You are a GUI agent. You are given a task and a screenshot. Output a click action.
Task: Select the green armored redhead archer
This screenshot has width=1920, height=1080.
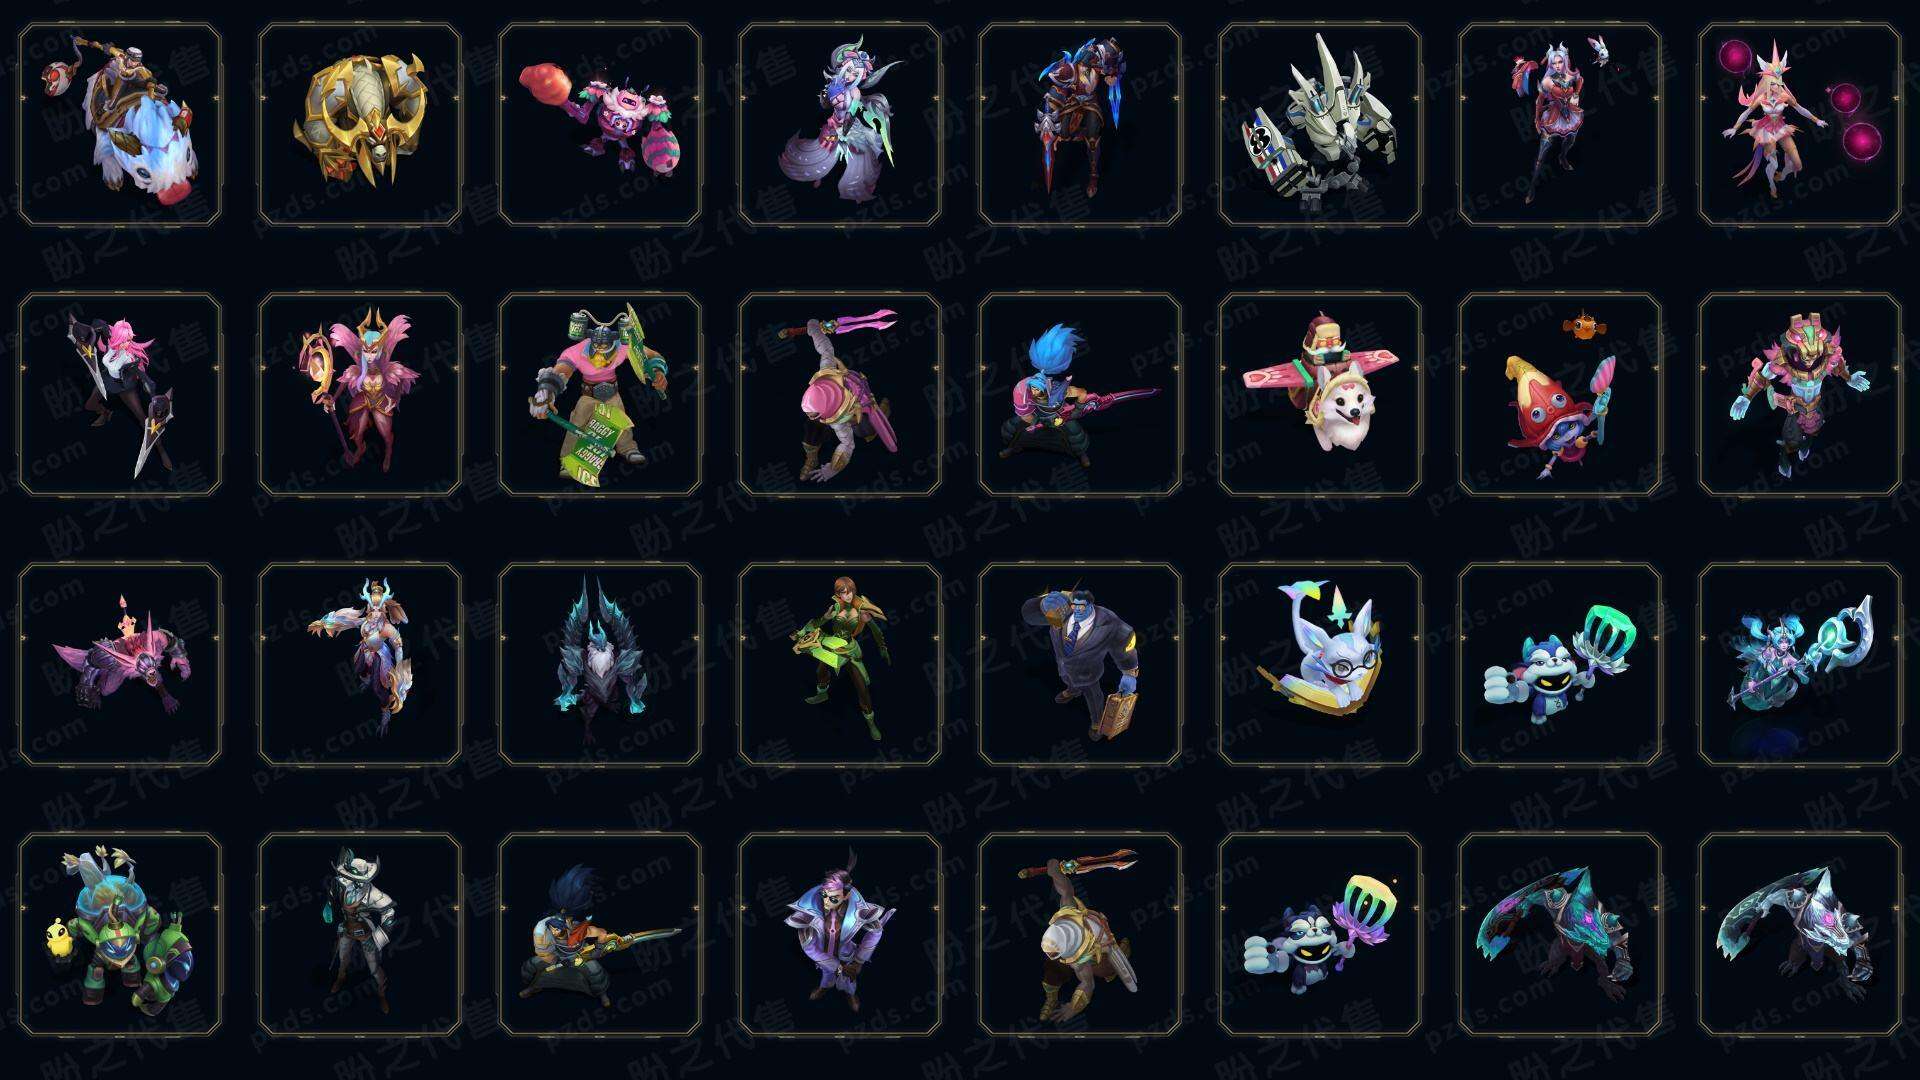coord(840,664)
